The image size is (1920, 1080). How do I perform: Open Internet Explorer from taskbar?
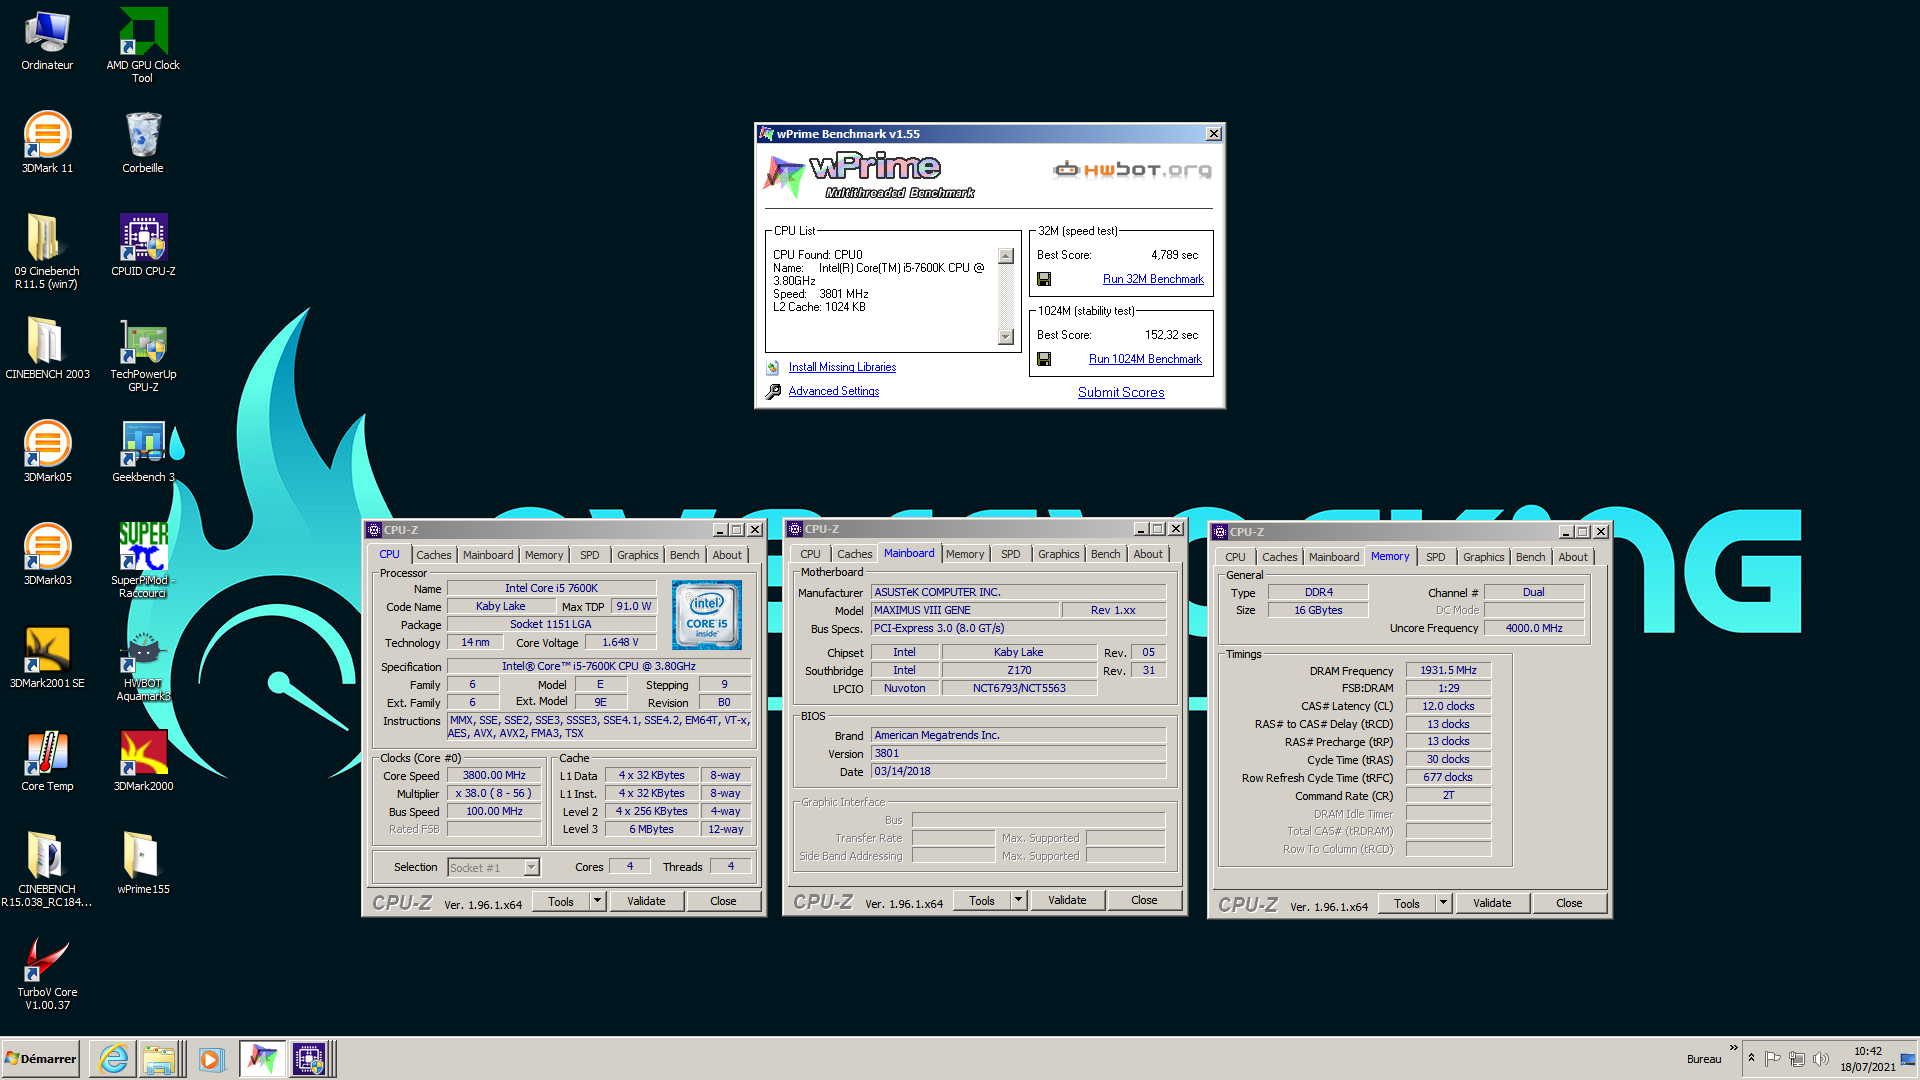coord(114,1059)
